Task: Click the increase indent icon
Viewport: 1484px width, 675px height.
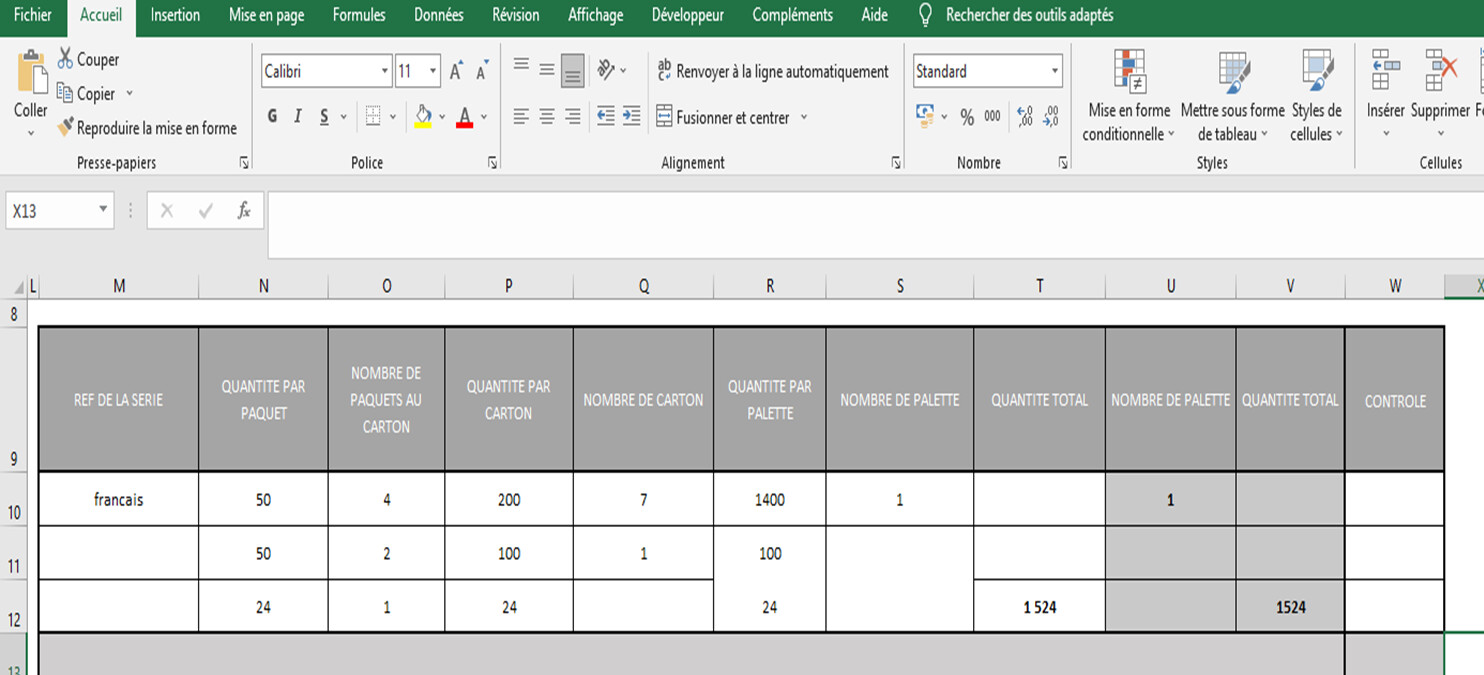Action: point(631,117)
